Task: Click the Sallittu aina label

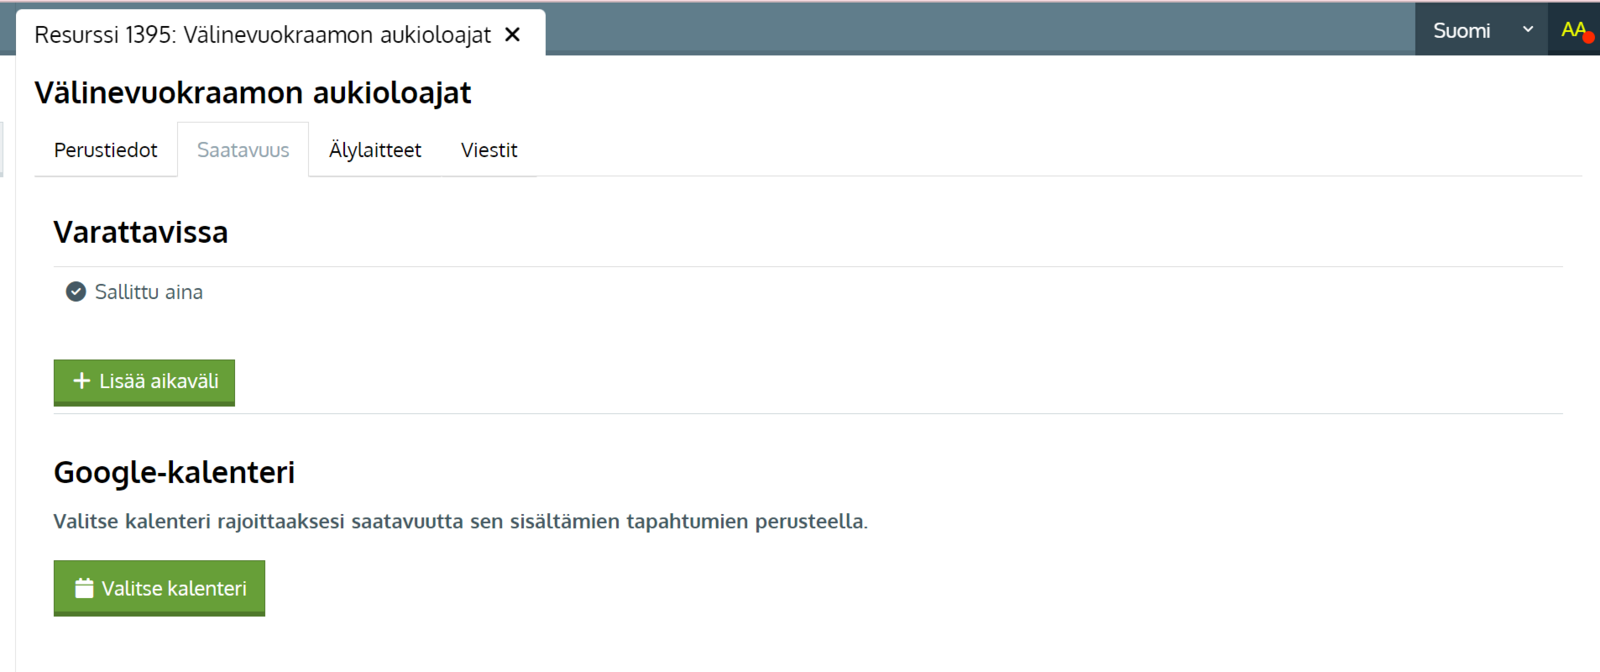Action: (149, 292)
